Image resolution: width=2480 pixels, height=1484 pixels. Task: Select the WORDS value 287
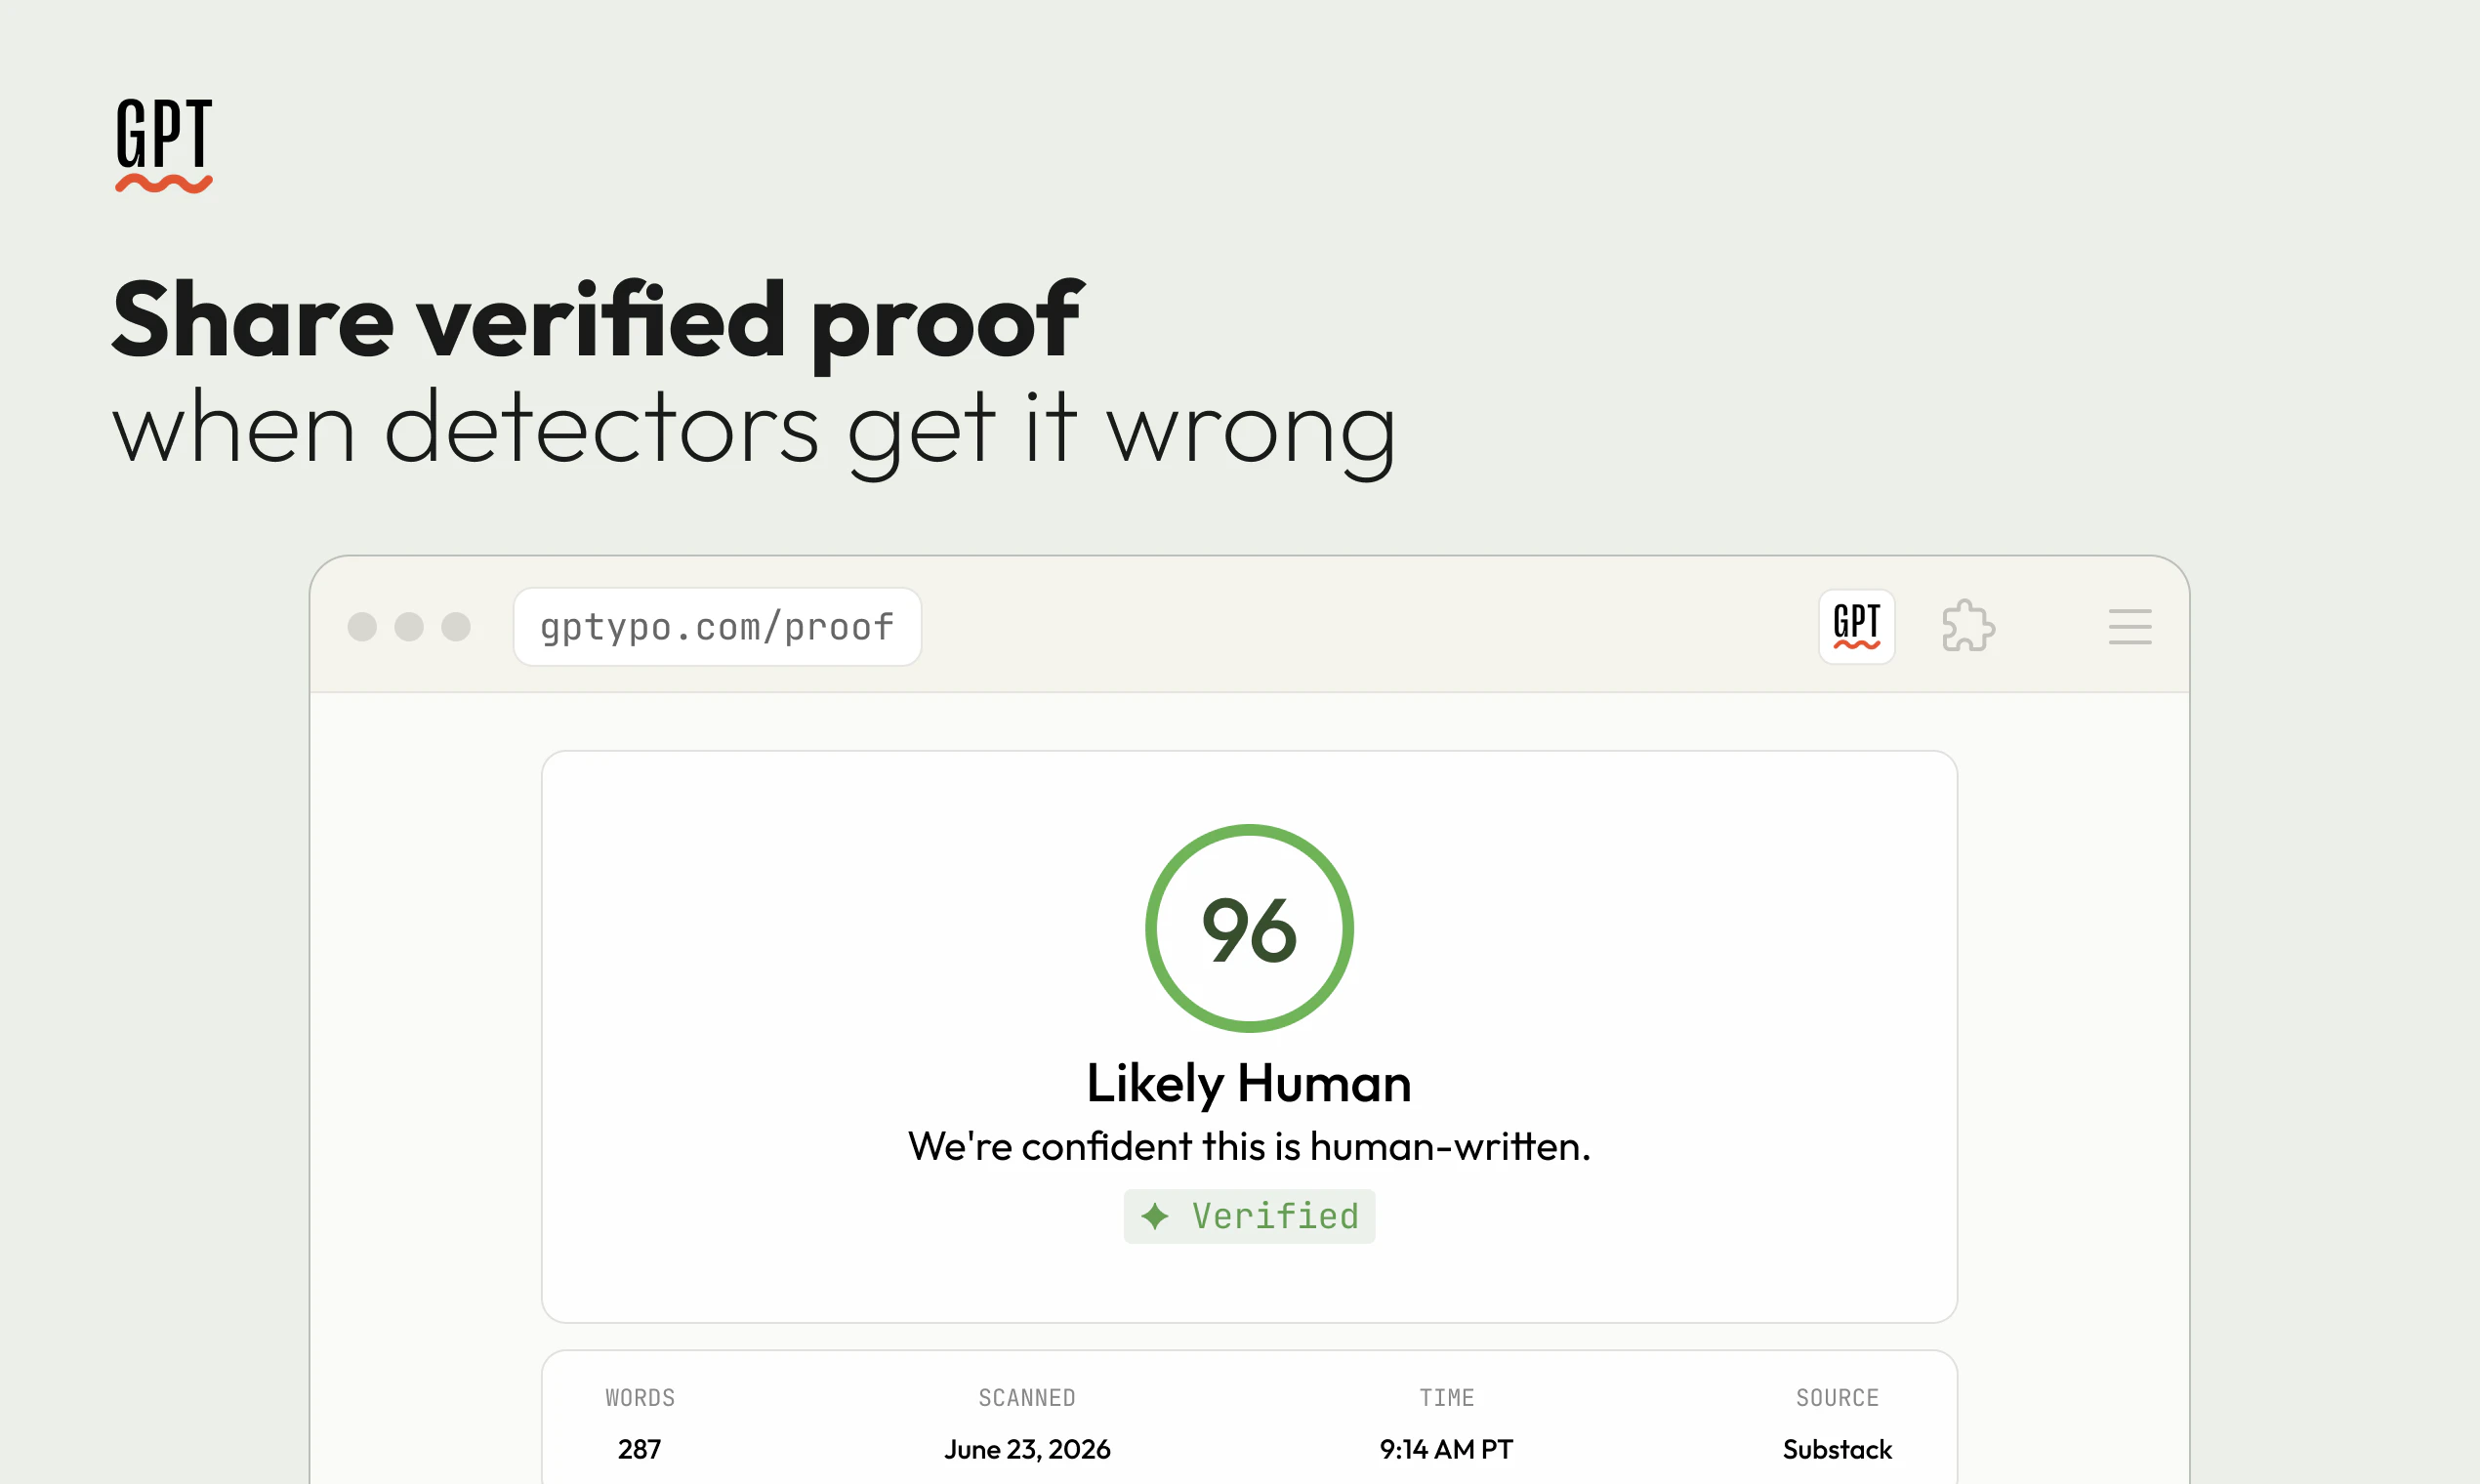click(639, 1449)
